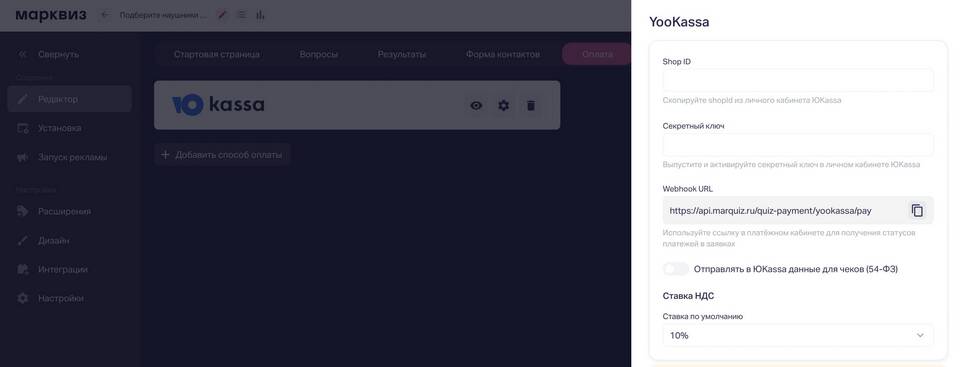
Task: Click the back arrow next to the quiz name
Action: tap(105, 15)
